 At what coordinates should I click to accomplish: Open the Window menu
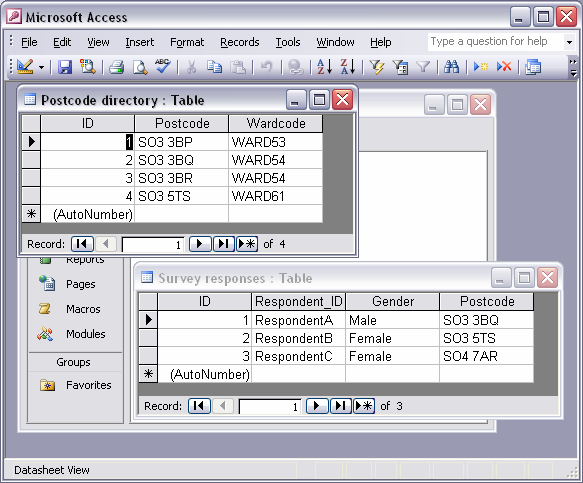coord(335,42)
